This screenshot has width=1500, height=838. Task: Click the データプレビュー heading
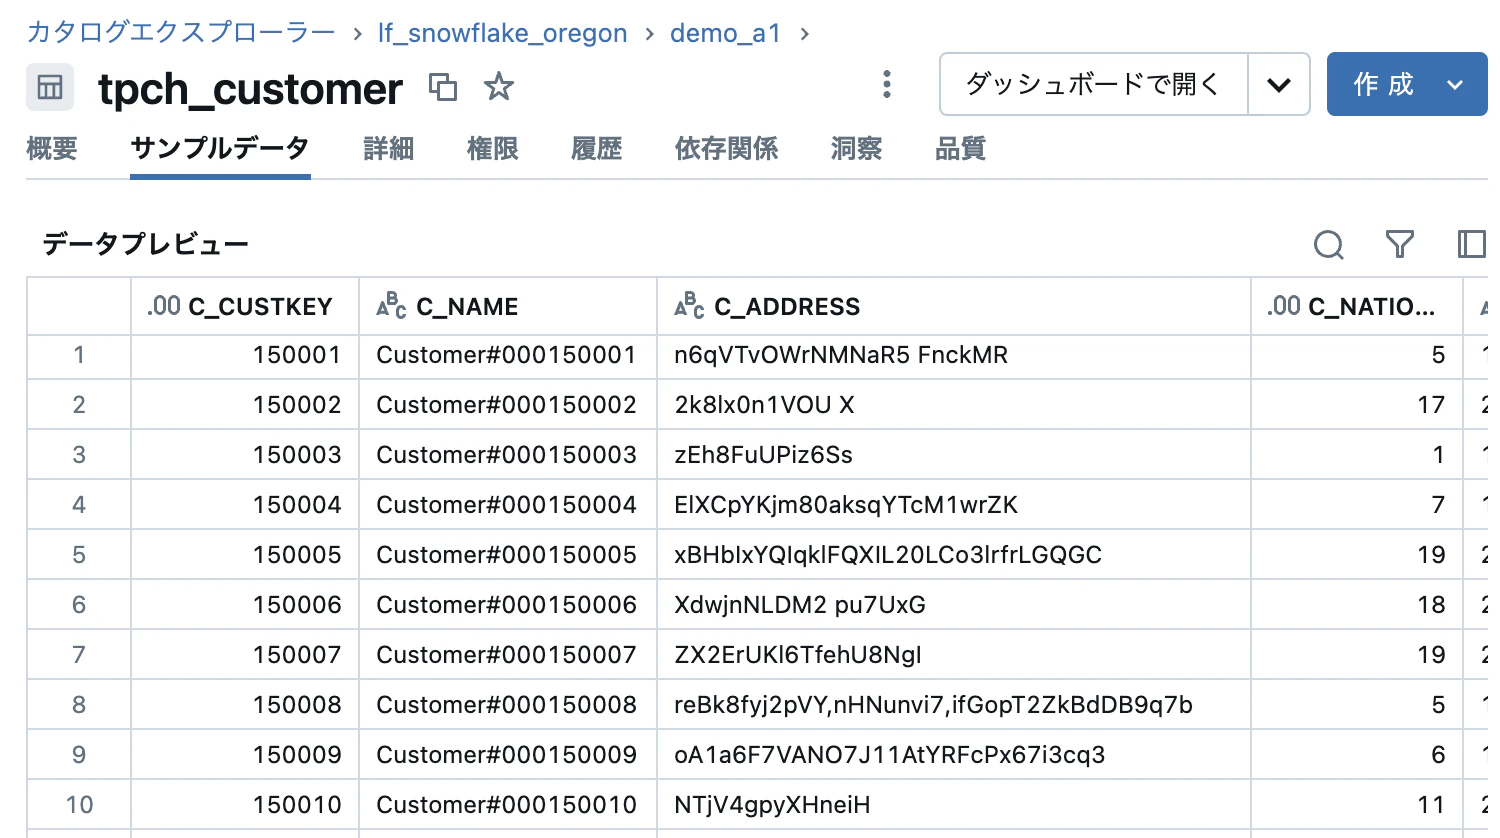[146, 244]
